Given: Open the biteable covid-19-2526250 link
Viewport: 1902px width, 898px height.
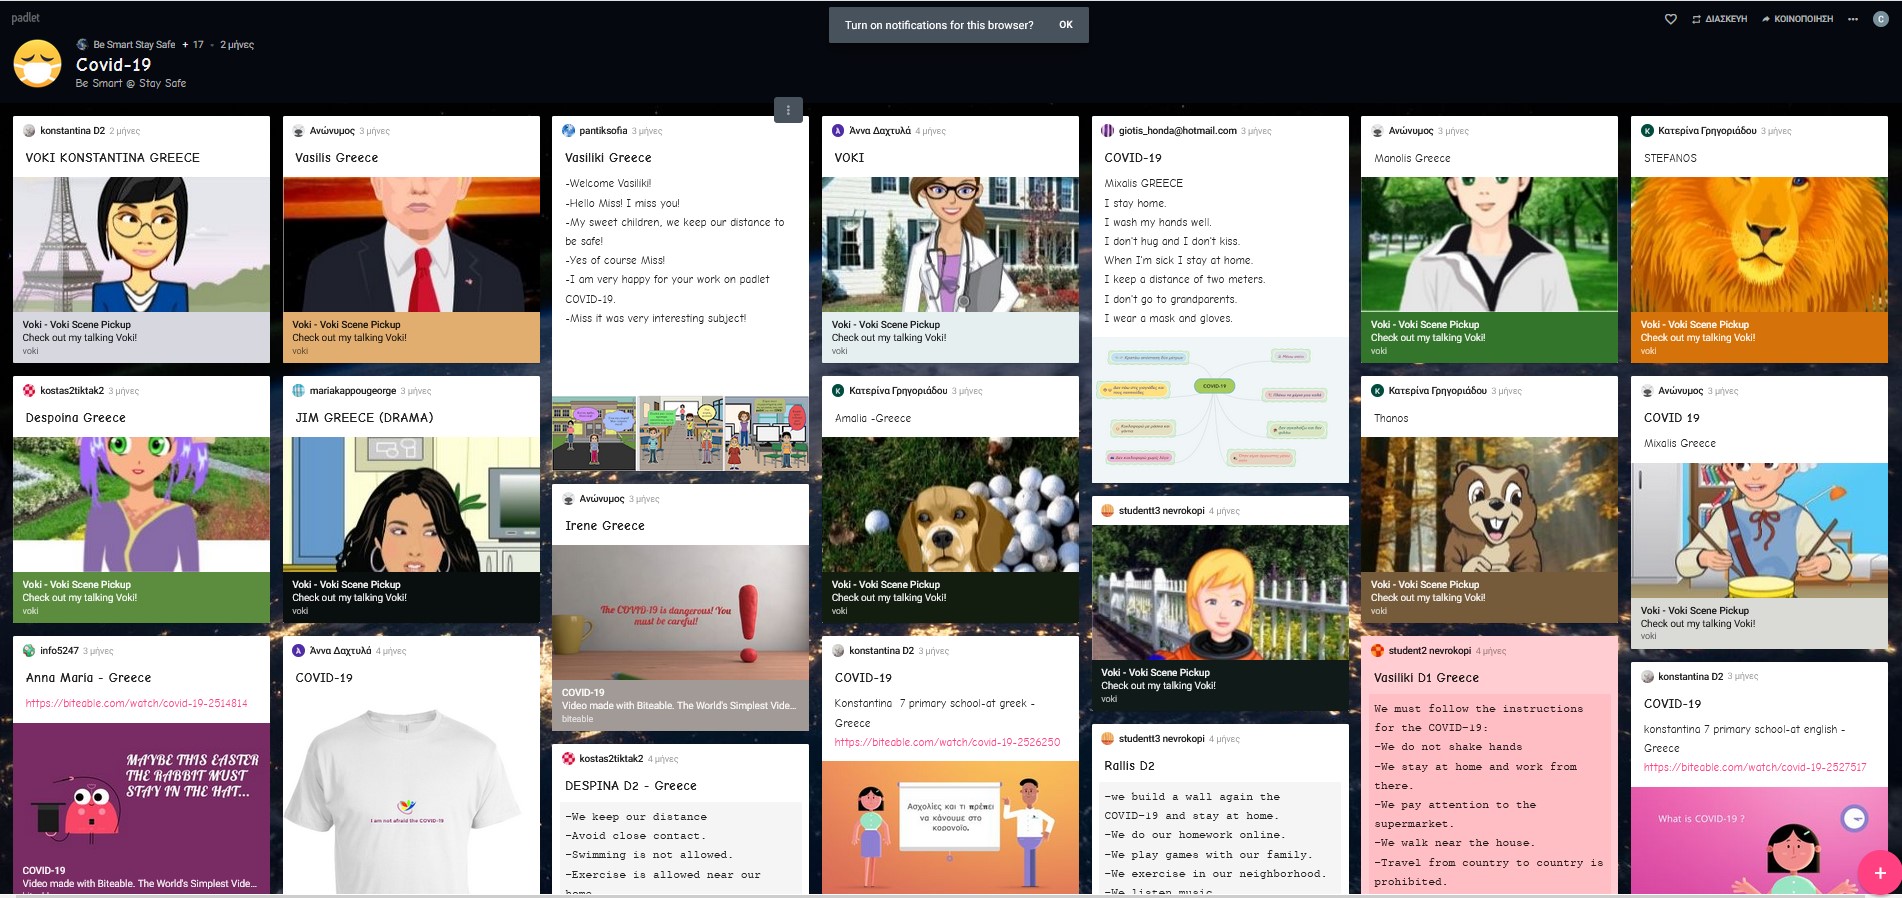Looking at the screenshot, I should 947,742.
